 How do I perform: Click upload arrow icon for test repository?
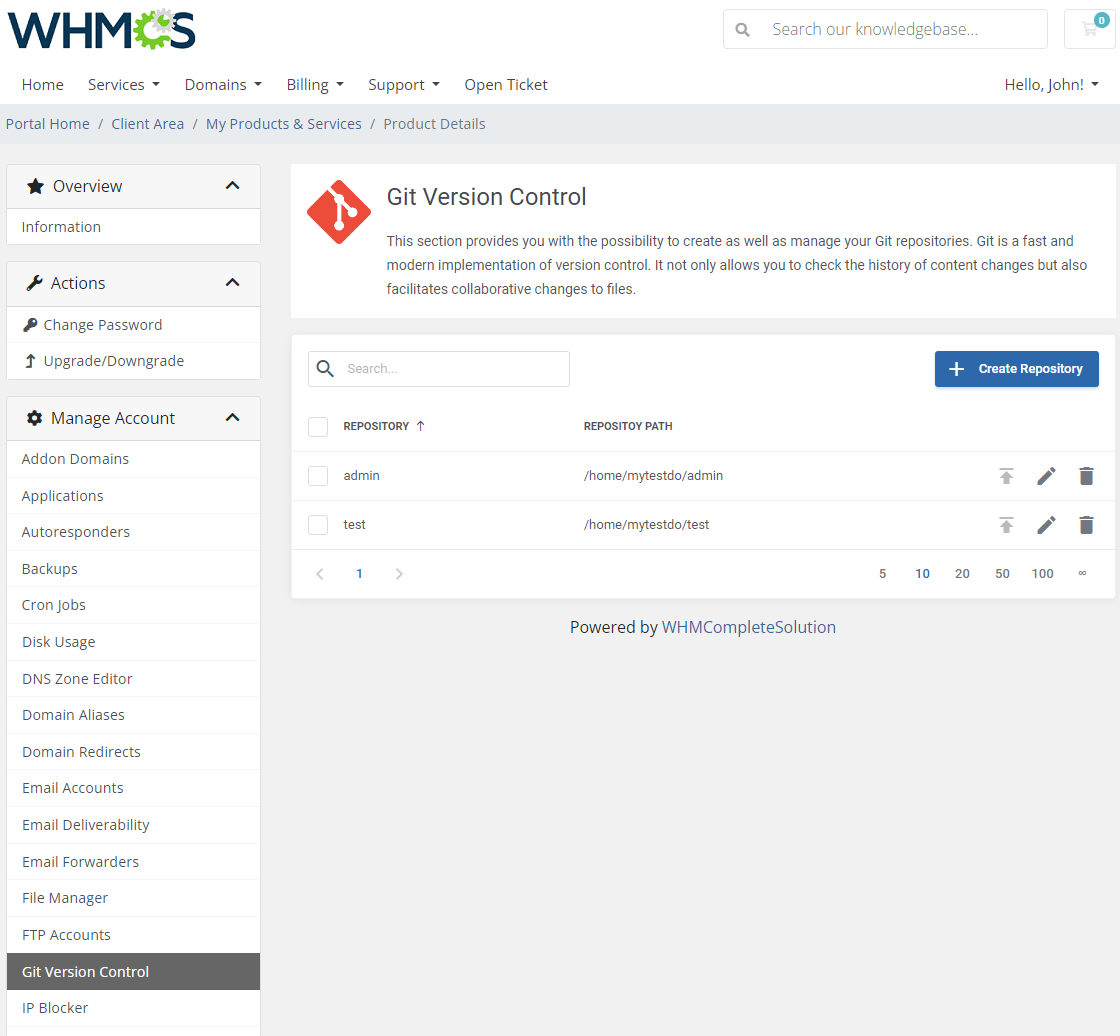pos(1006,525)
